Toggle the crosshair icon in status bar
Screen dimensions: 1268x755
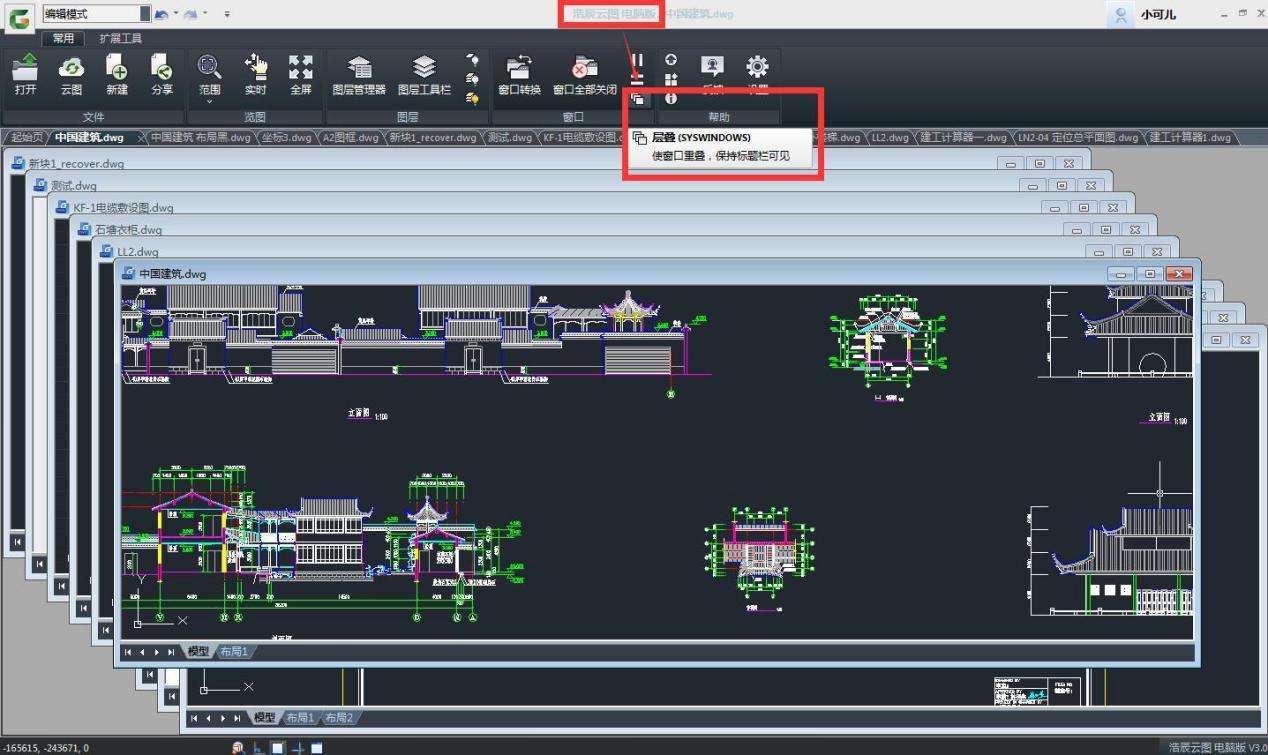297,747
